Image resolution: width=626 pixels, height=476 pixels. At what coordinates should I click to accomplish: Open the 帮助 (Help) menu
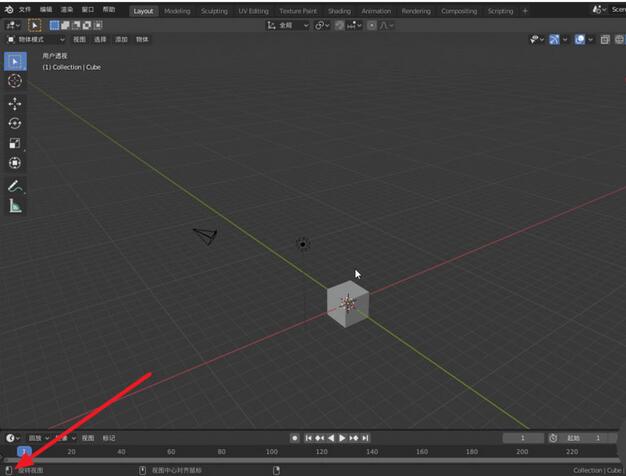pos(109,10)
